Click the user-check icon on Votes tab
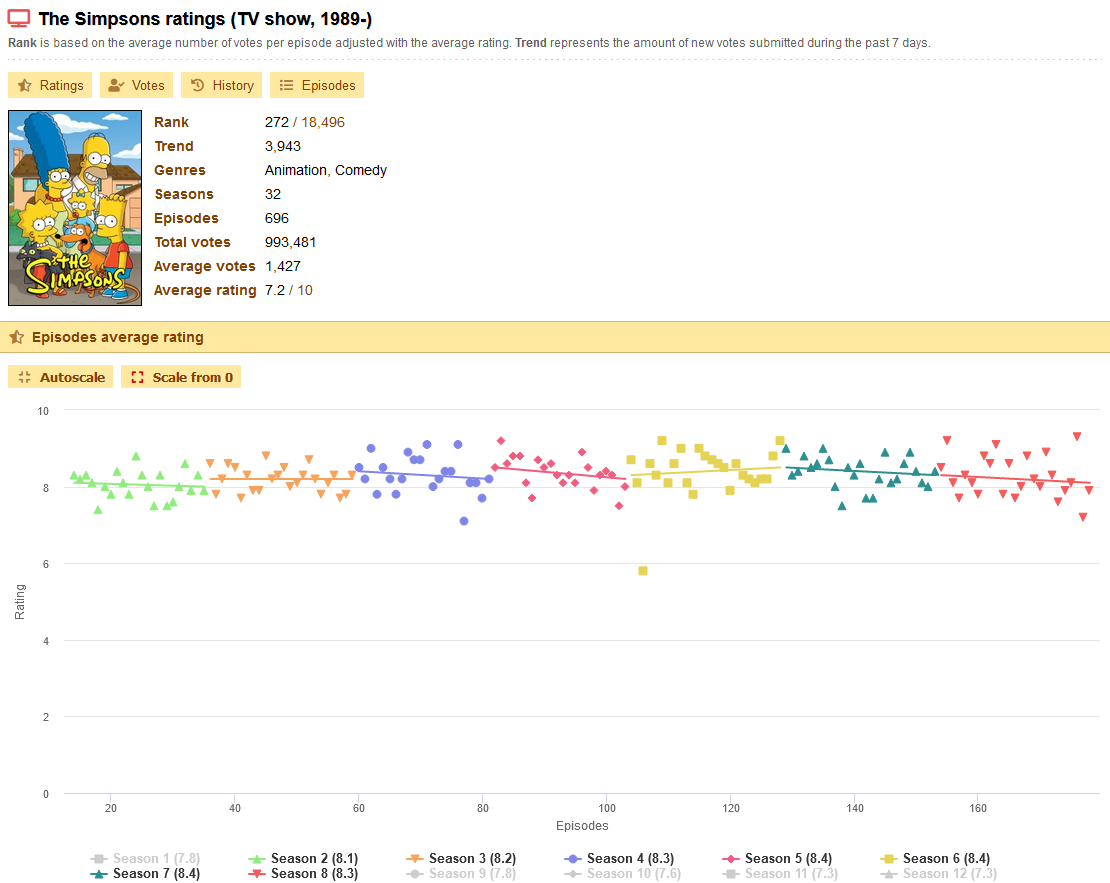The height and width of the screenshot is (883, 1110). [116, 86]
